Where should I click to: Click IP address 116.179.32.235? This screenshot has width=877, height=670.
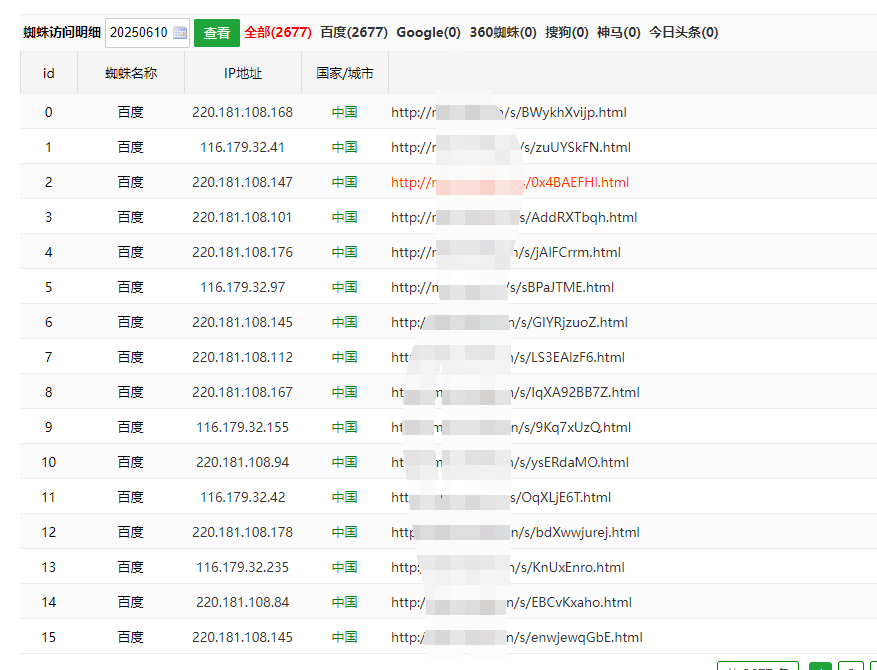[242, 568]
